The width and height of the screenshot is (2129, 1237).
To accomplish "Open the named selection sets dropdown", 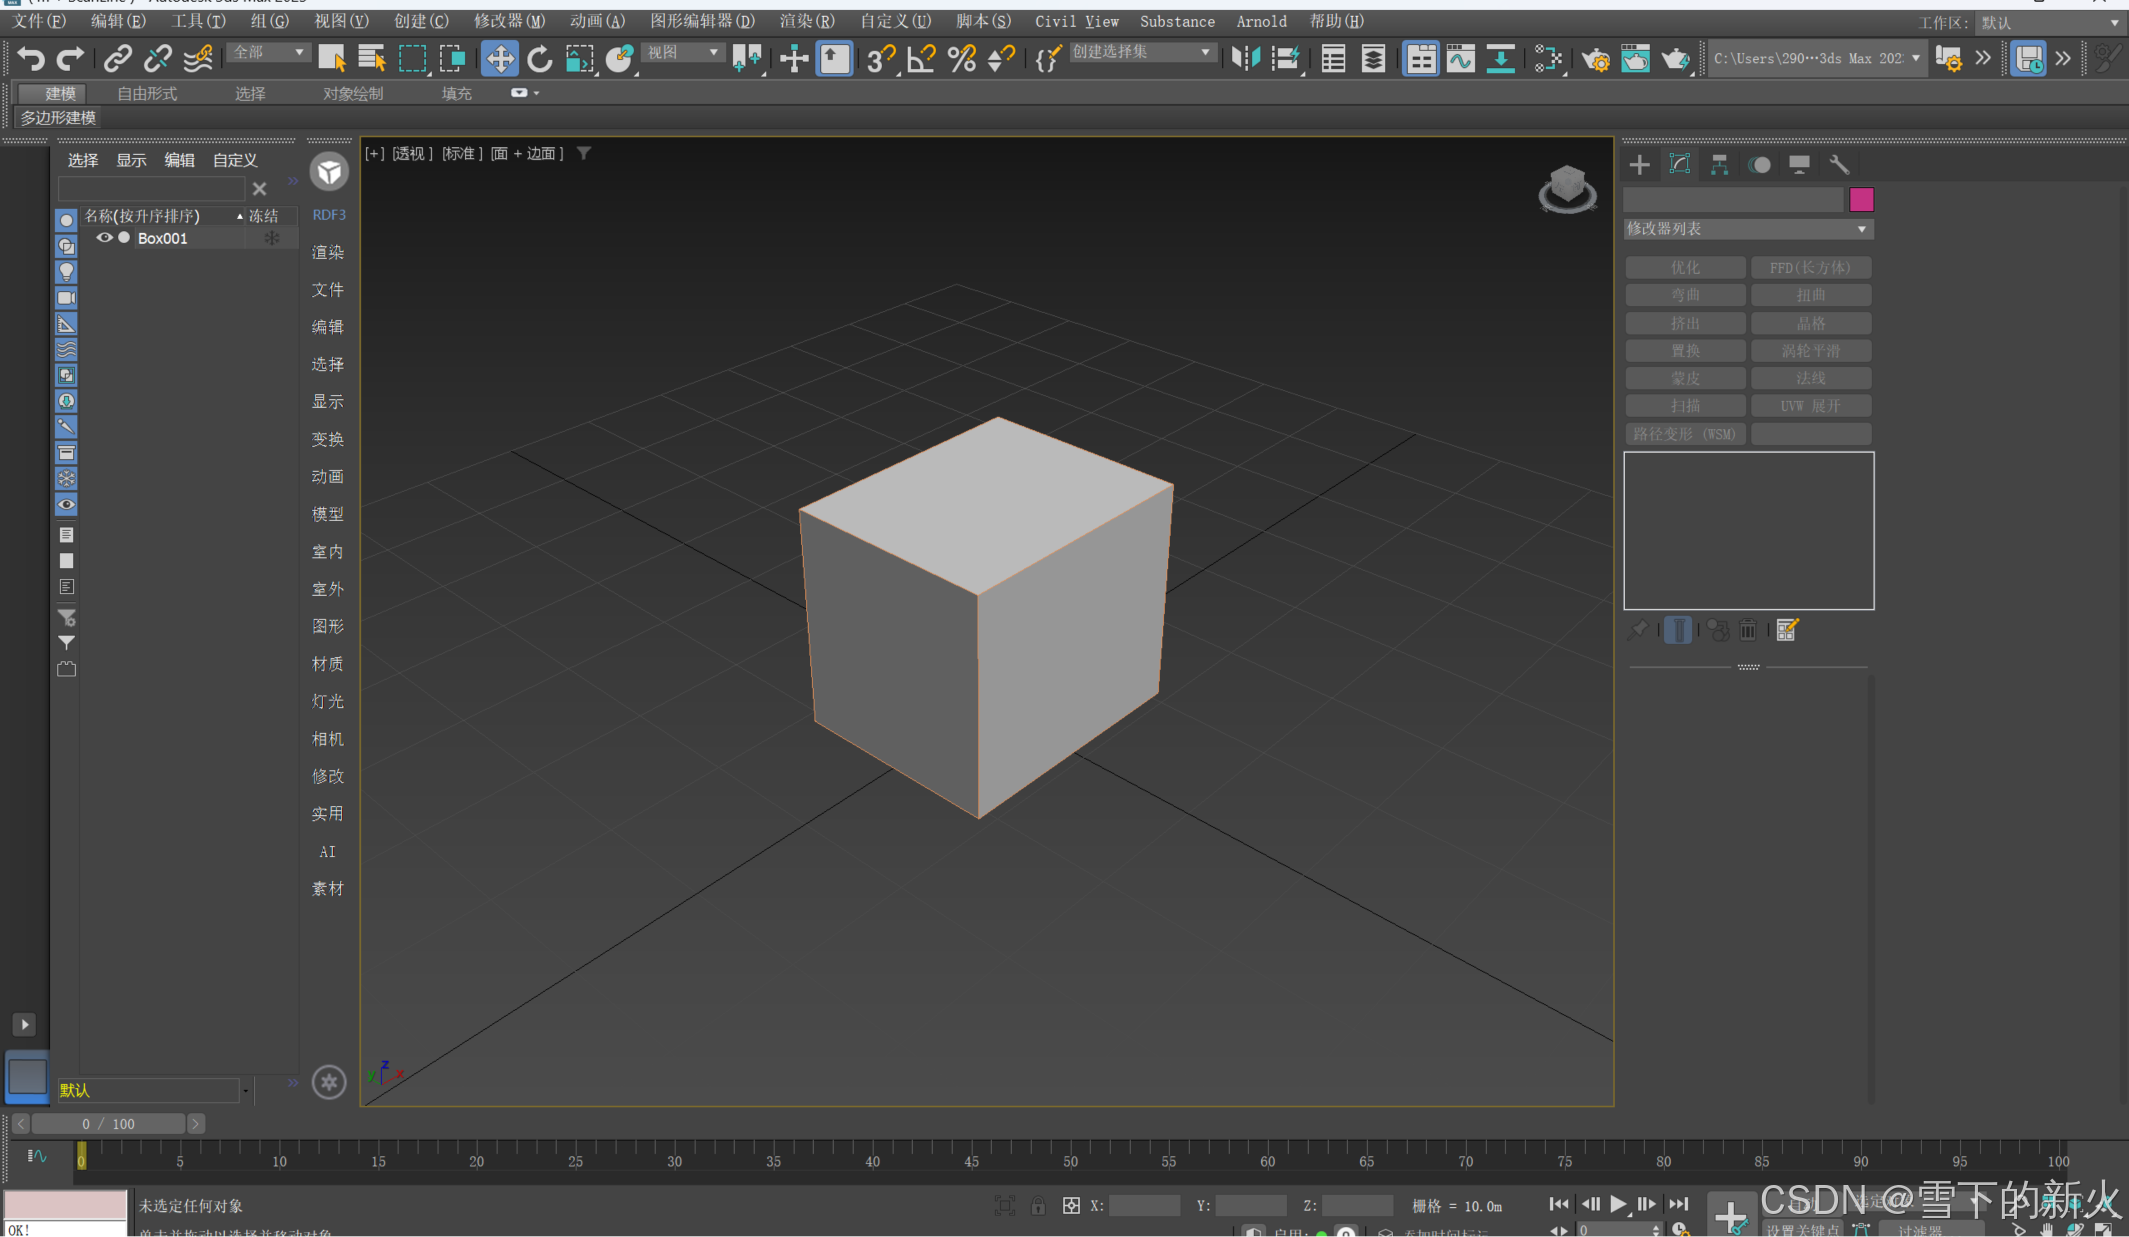I will [x=1142, y=52].
